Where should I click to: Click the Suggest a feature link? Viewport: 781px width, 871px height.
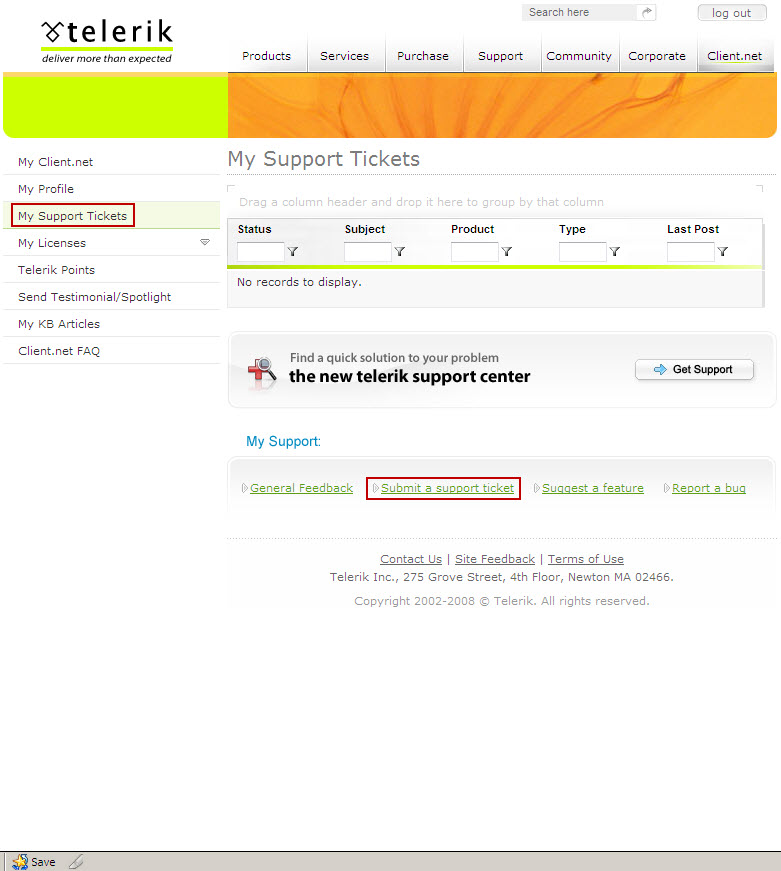click(593, 488)
